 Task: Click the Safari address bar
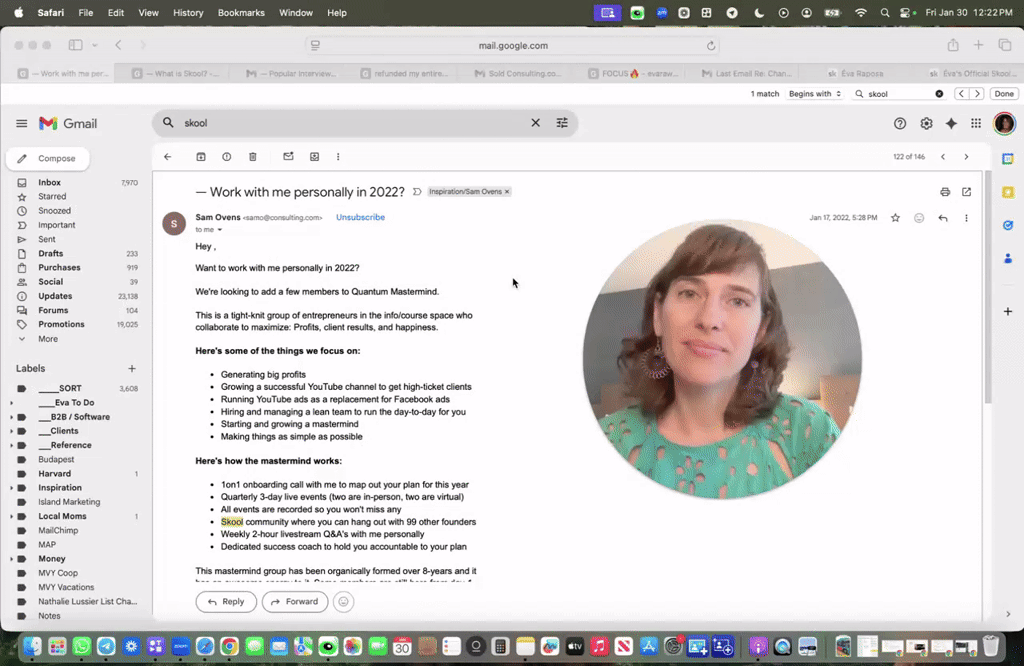tap(513, 46)
